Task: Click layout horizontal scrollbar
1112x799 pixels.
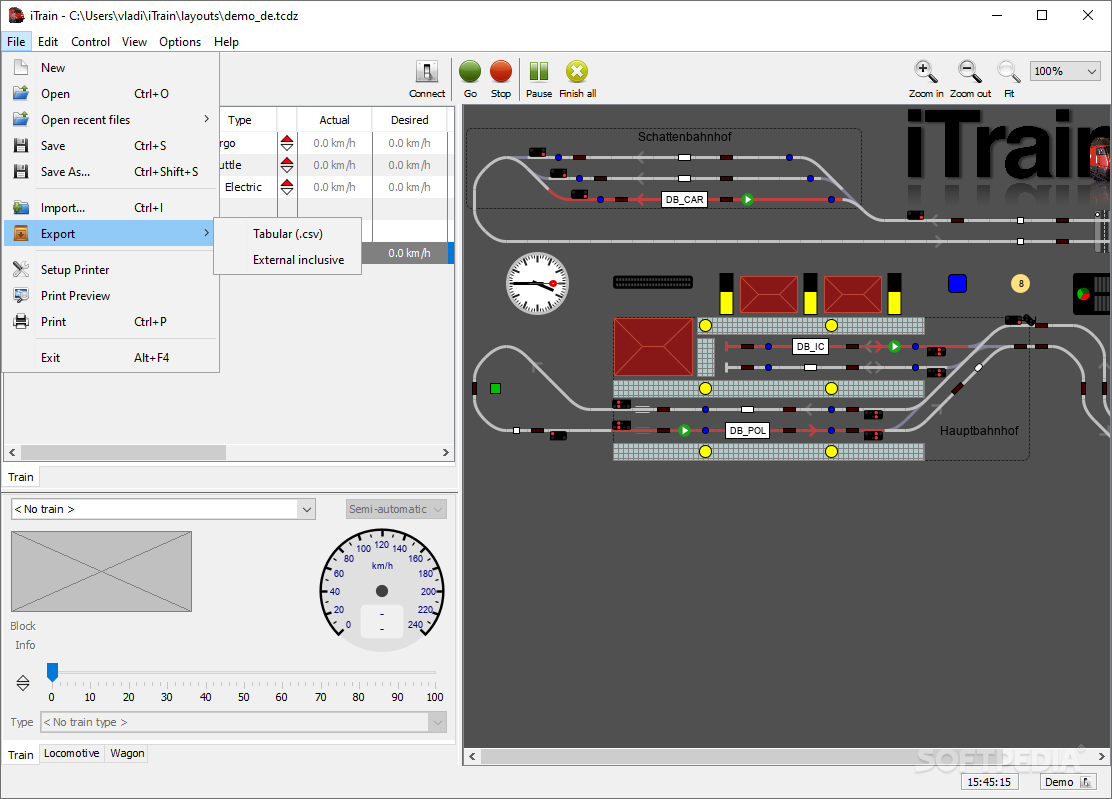Action: pos(785,756)
